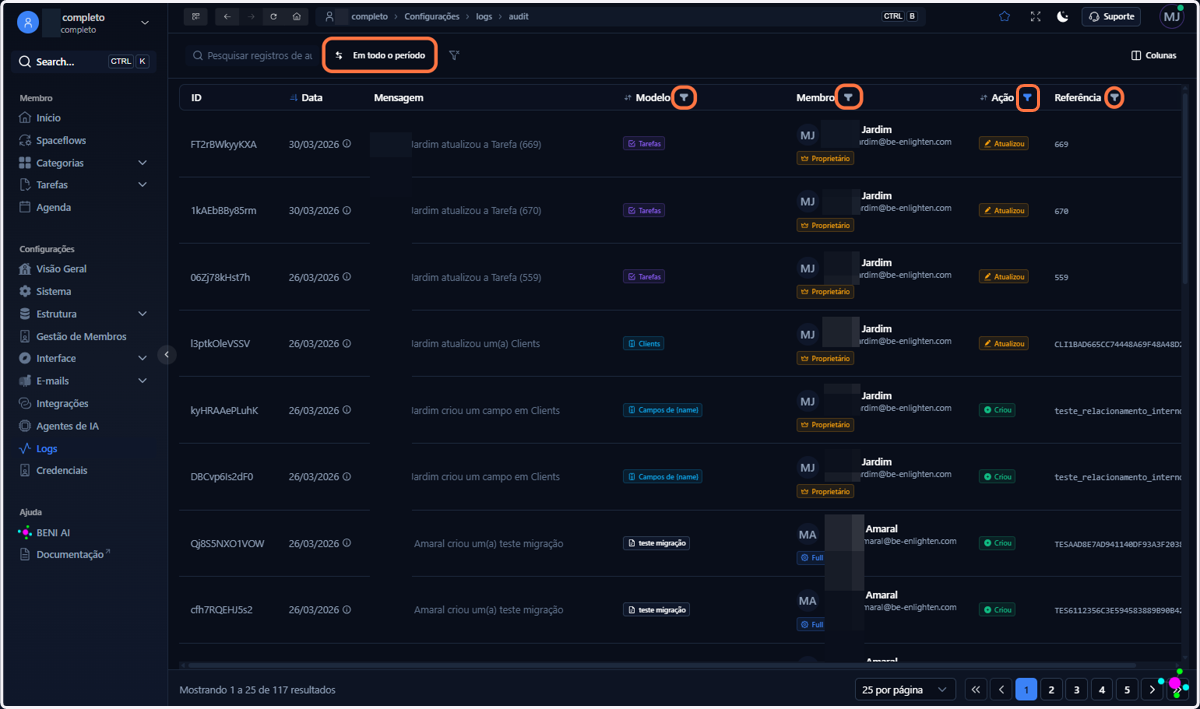Image resolution: width=1200 pixels, height=709 pixels.
Task: Open the Referência column filter
Action: click(1114, 97)
